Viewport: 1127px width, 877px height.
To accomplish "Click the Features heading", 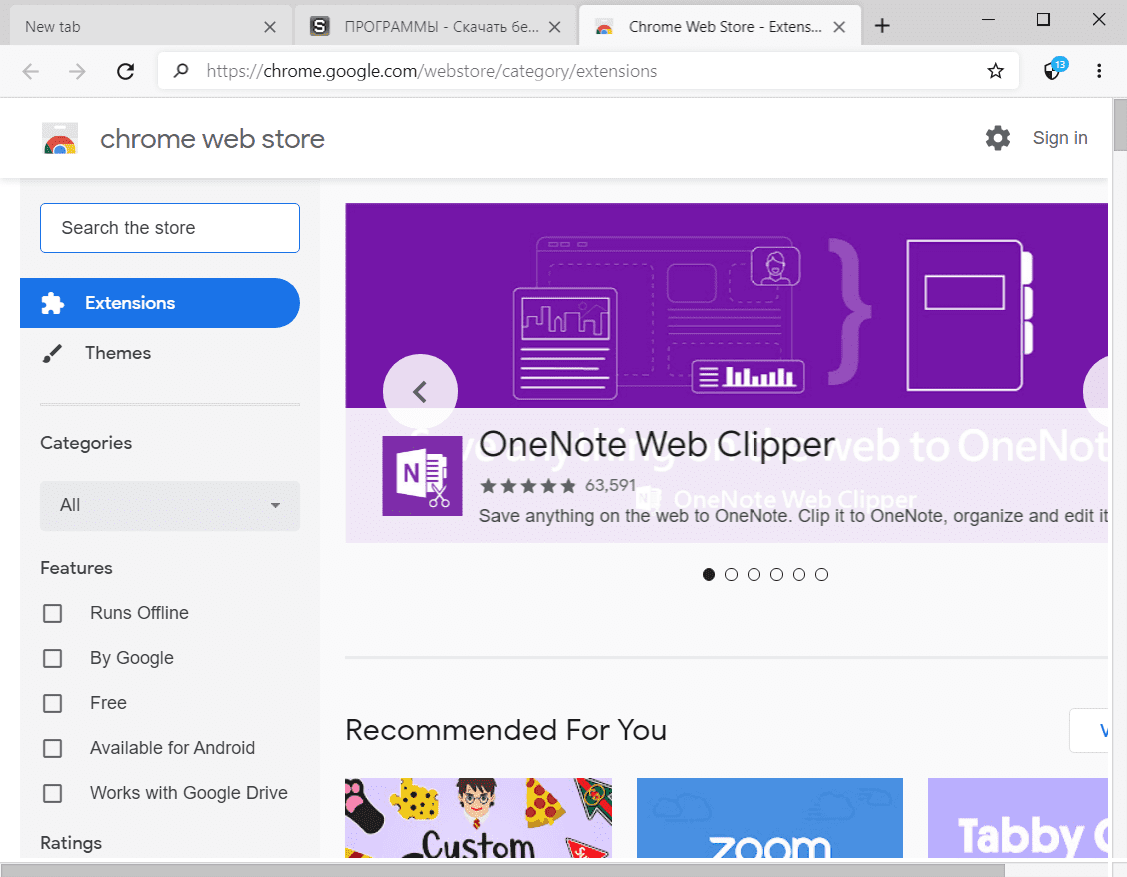I will click(76, 568).
